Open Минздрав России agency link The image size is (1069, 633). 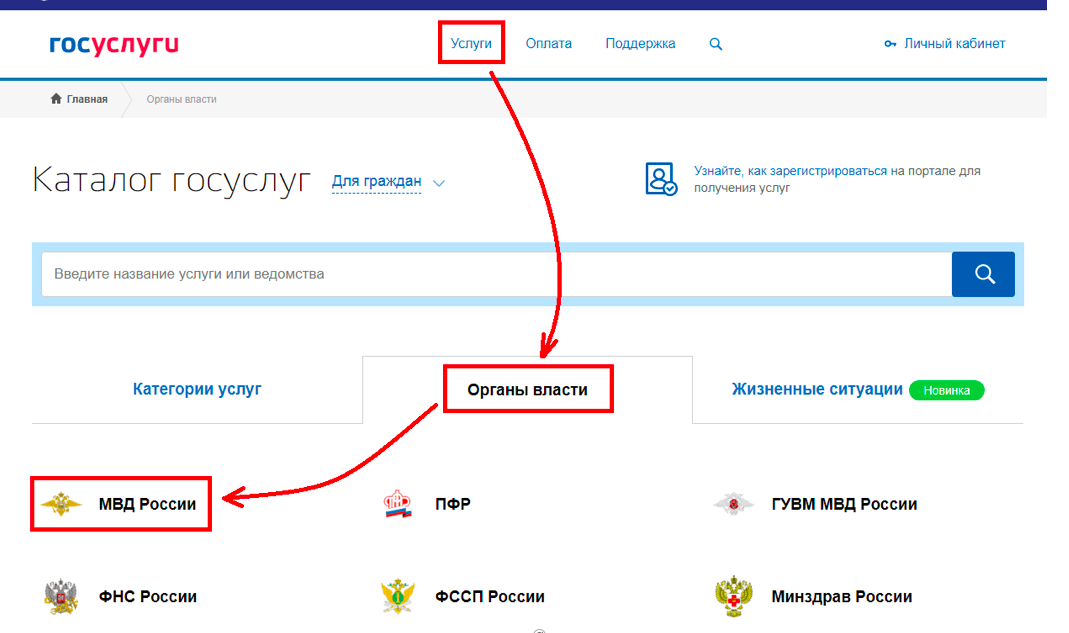point(841,597)
